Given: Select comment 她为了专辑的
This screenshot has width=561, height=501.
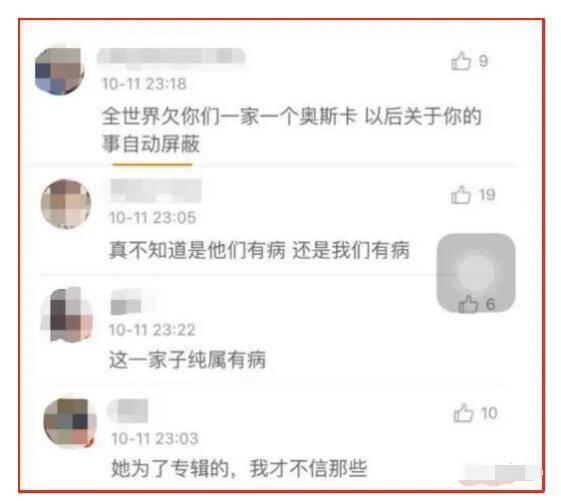Looking at the screenshot, I should [239, 468].
